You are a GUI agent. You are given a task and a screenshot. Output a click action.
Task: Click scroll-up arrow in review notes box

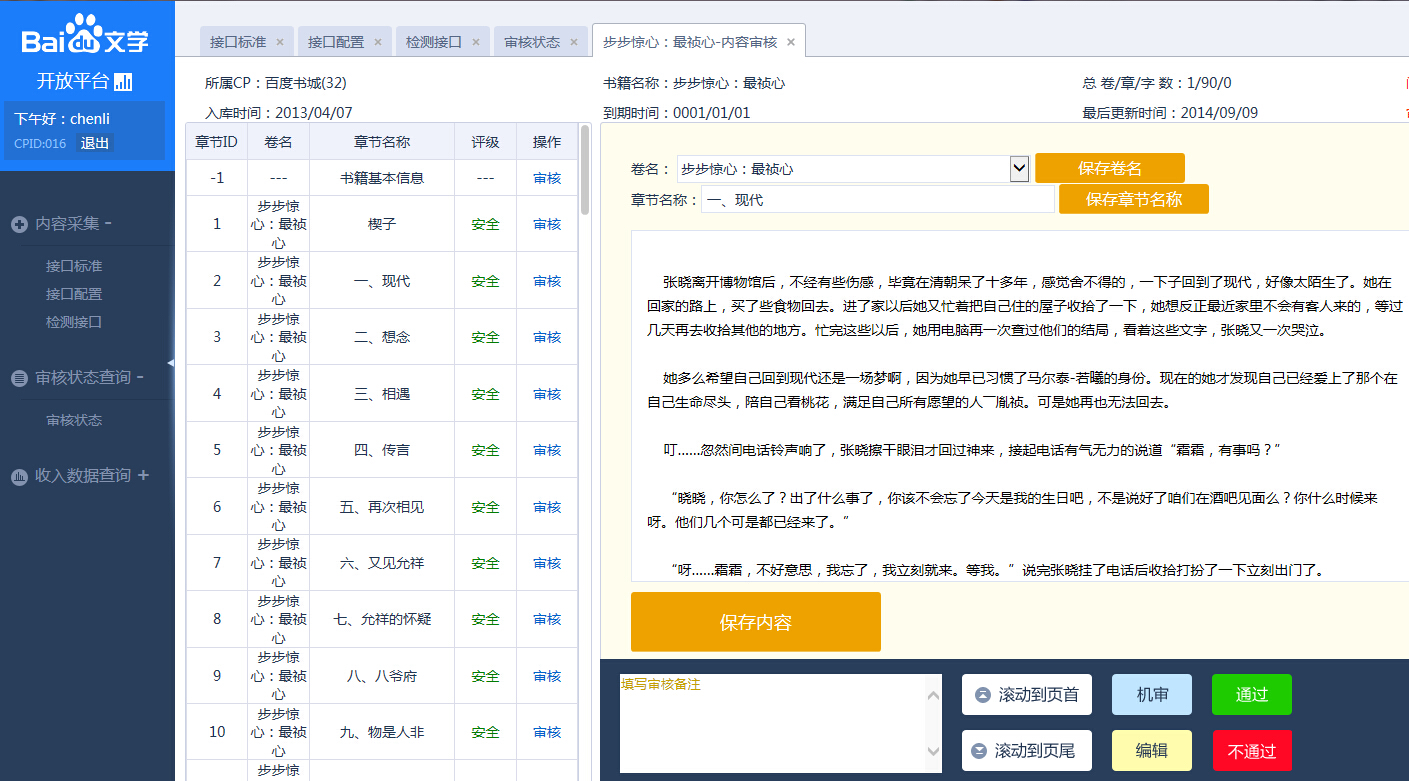[x=934, y=694]
